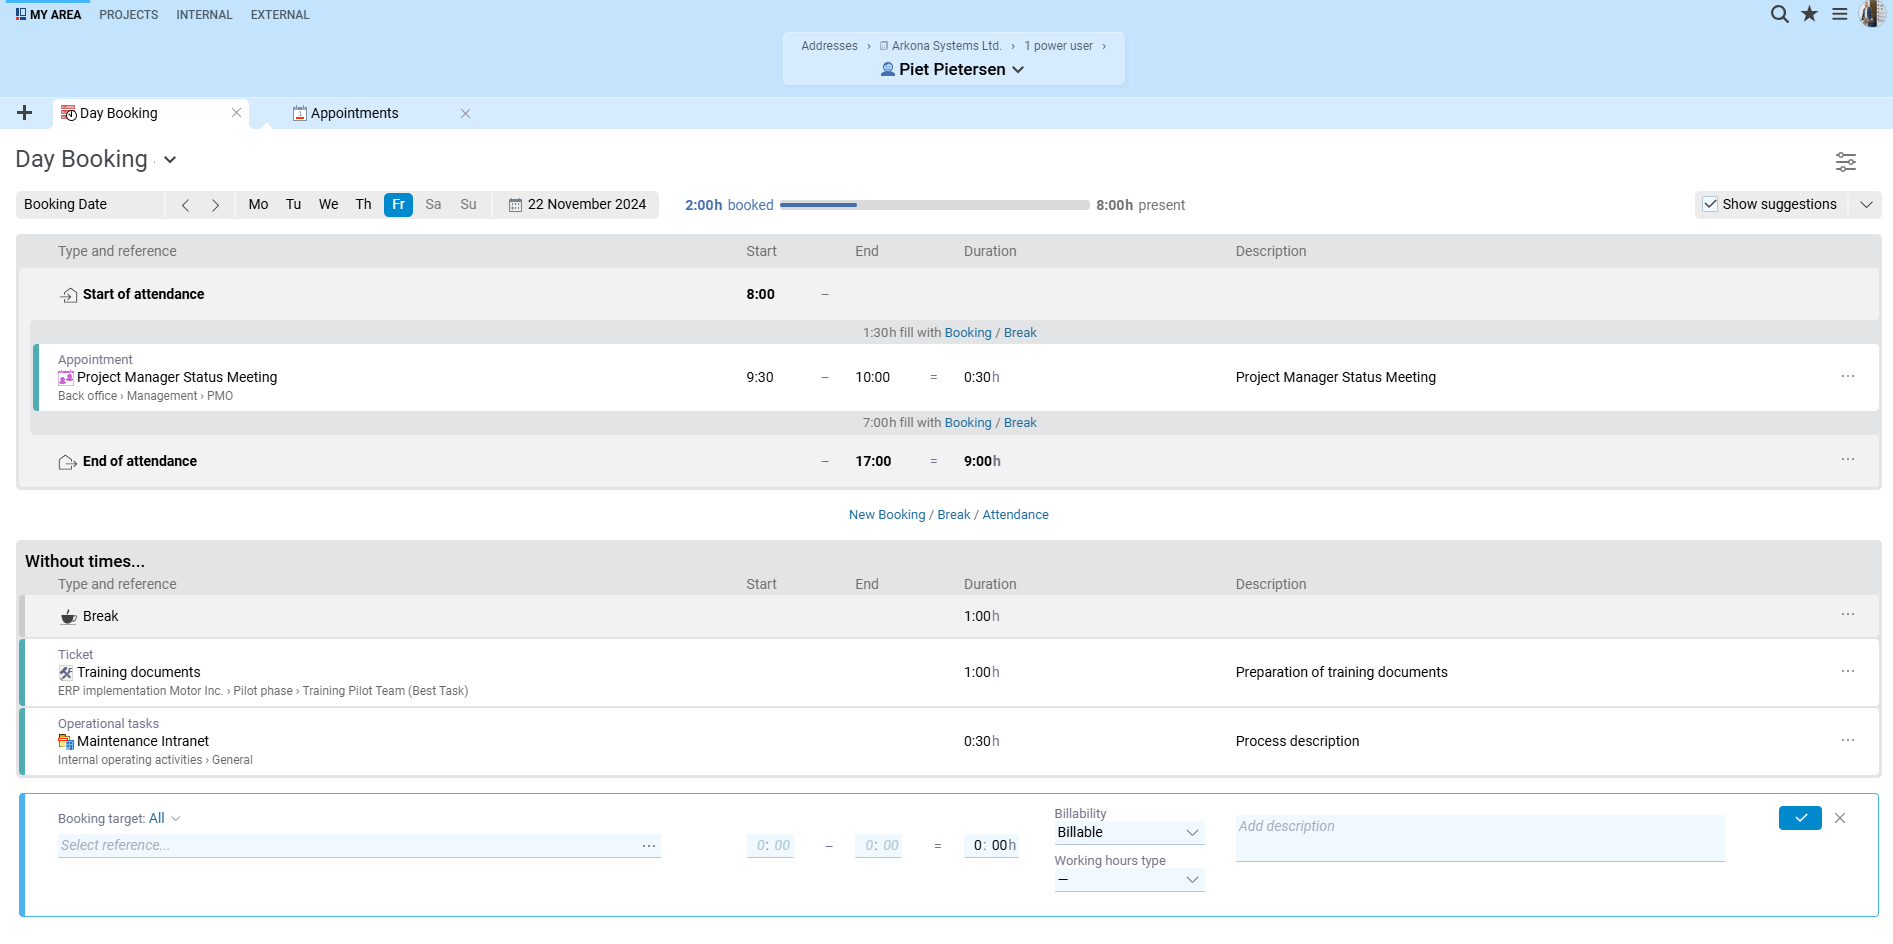Open favorites star icon
The width and height of the screenshot is (1893, 944).
pos(1809,14)
